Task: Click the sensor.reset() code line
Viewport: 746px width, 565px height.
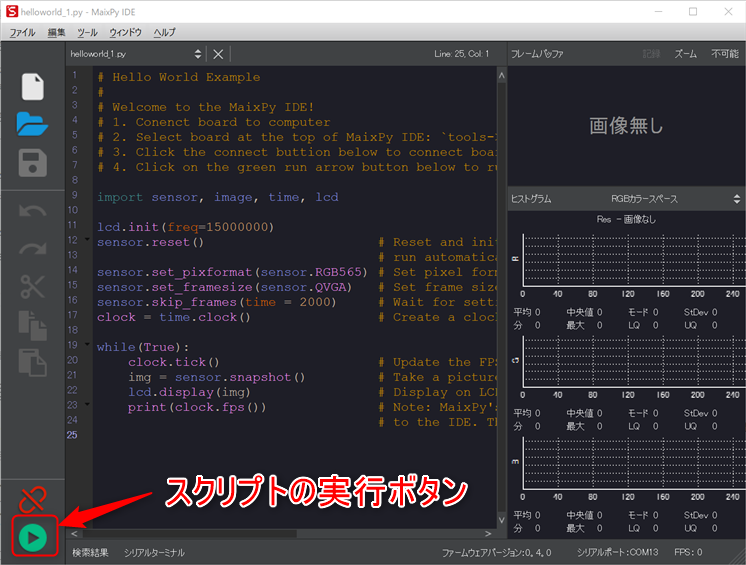Action: pyautogui.click(x=150, y=242)
